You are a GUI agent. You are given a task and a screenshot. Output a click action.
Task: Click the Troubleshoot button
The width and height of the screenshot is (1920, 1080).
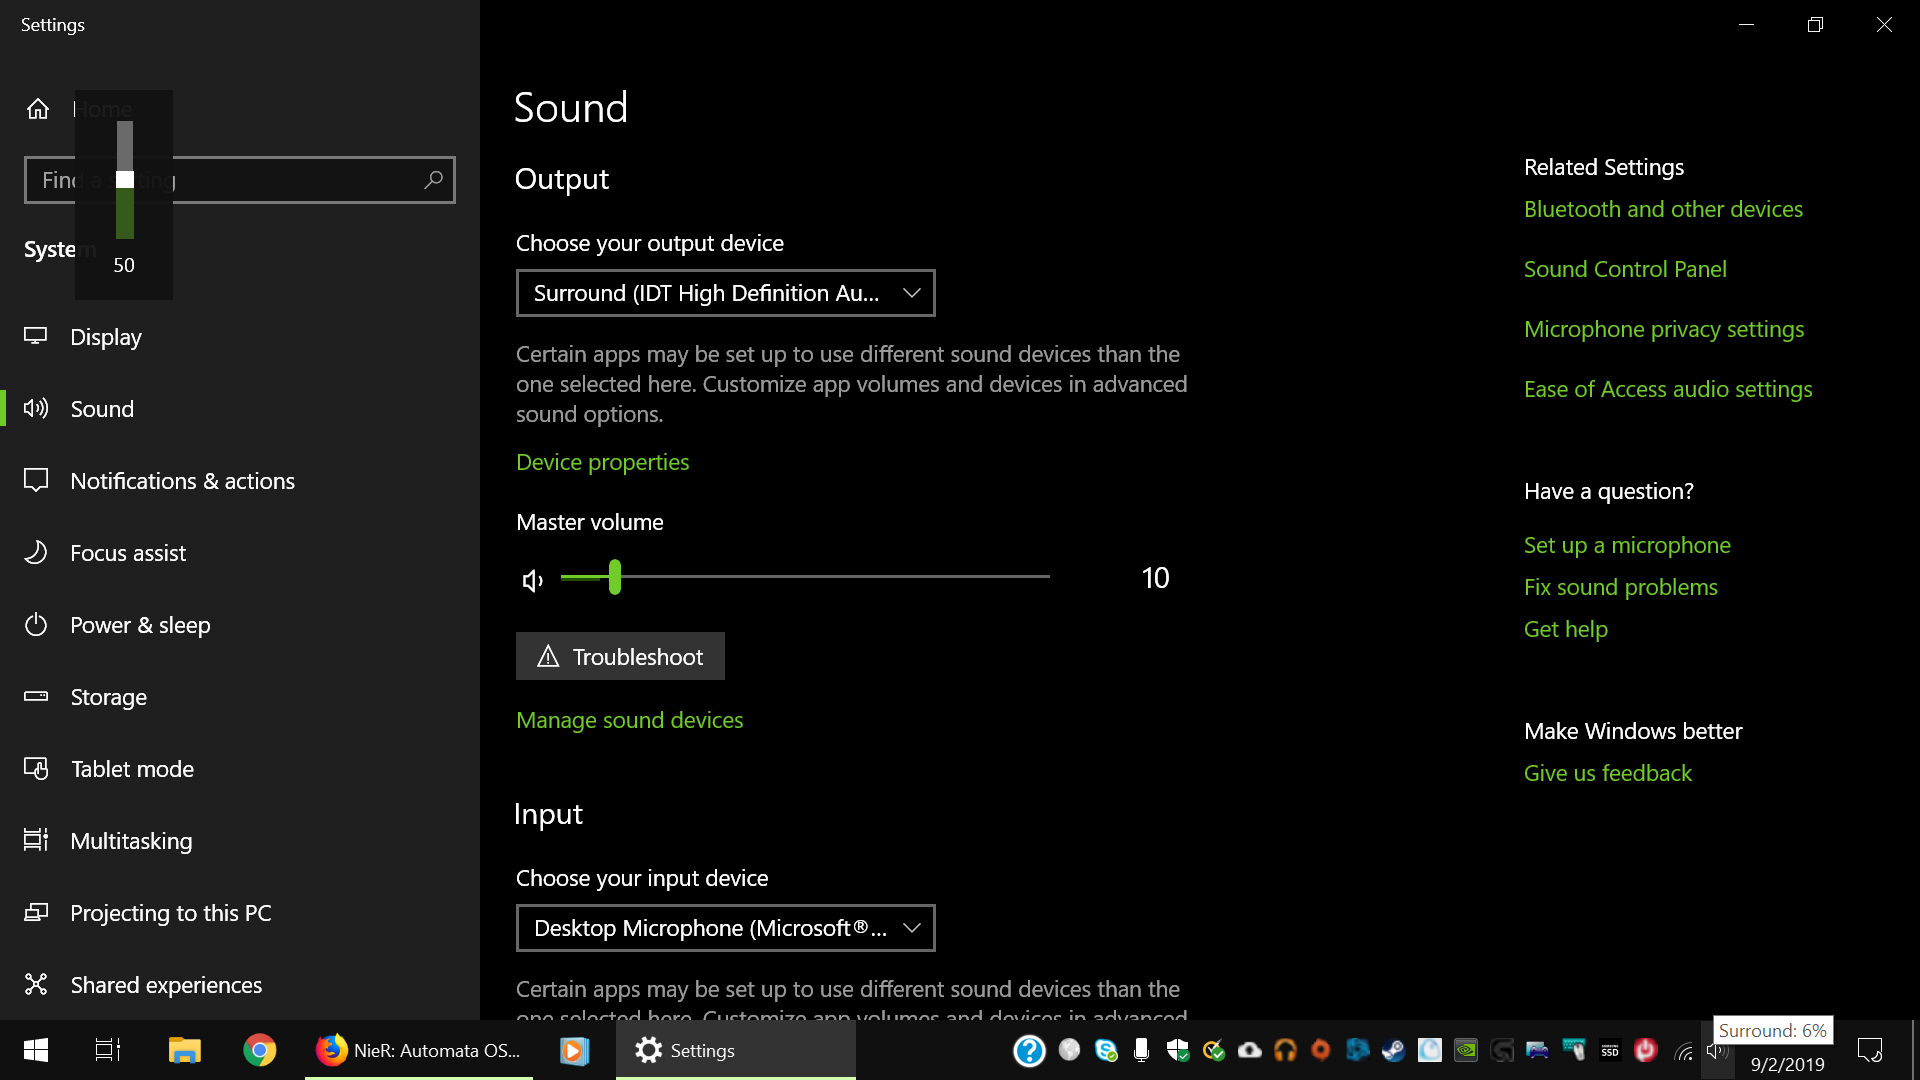click(620, 656)
